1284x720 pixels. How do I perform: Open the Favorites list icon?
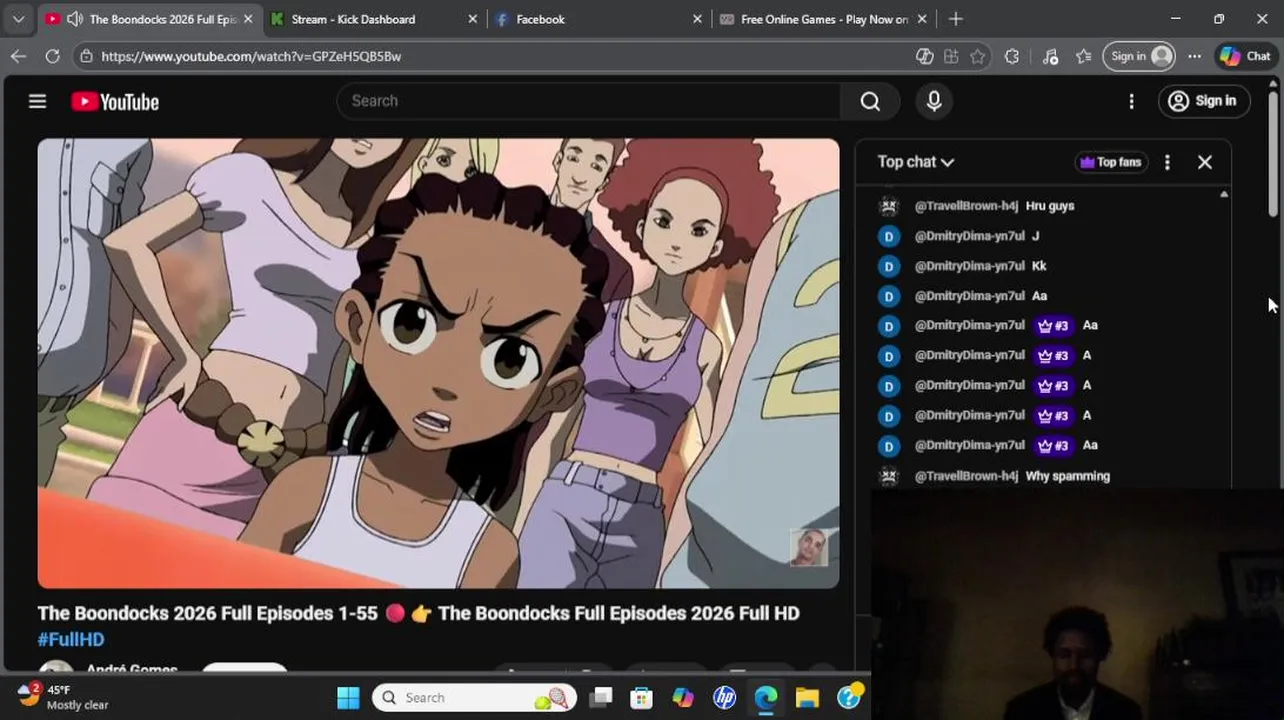(1083, 56)
